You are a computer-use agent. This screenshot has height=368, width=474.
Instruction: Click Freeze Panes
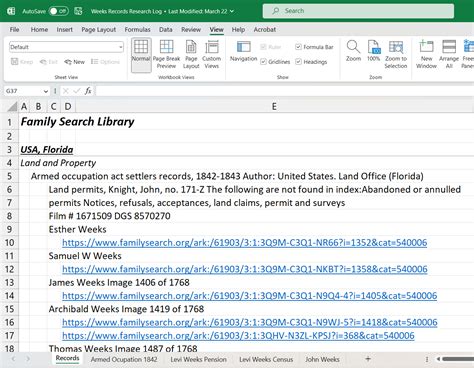[x=468, y=54]
